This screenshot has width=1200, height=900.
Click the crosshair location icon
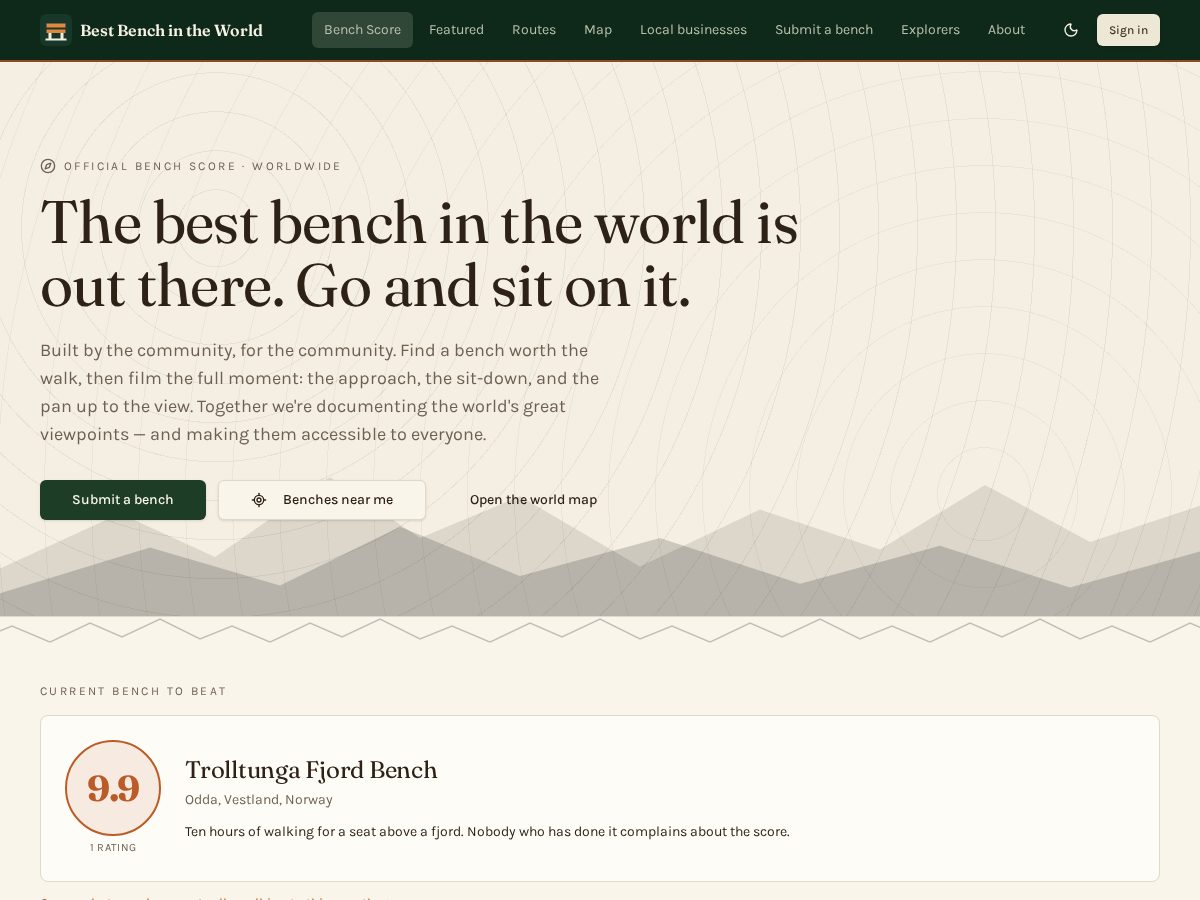click(259, 500)
